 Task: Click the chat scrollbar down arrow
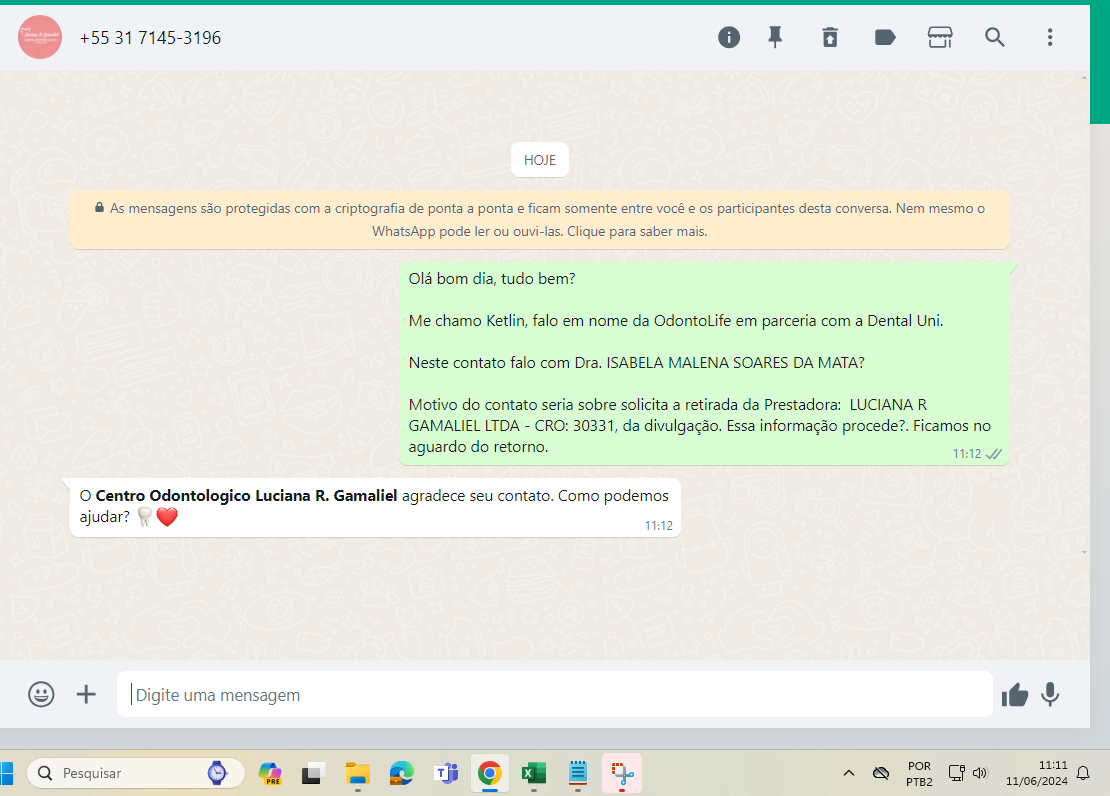point(1085,552)
